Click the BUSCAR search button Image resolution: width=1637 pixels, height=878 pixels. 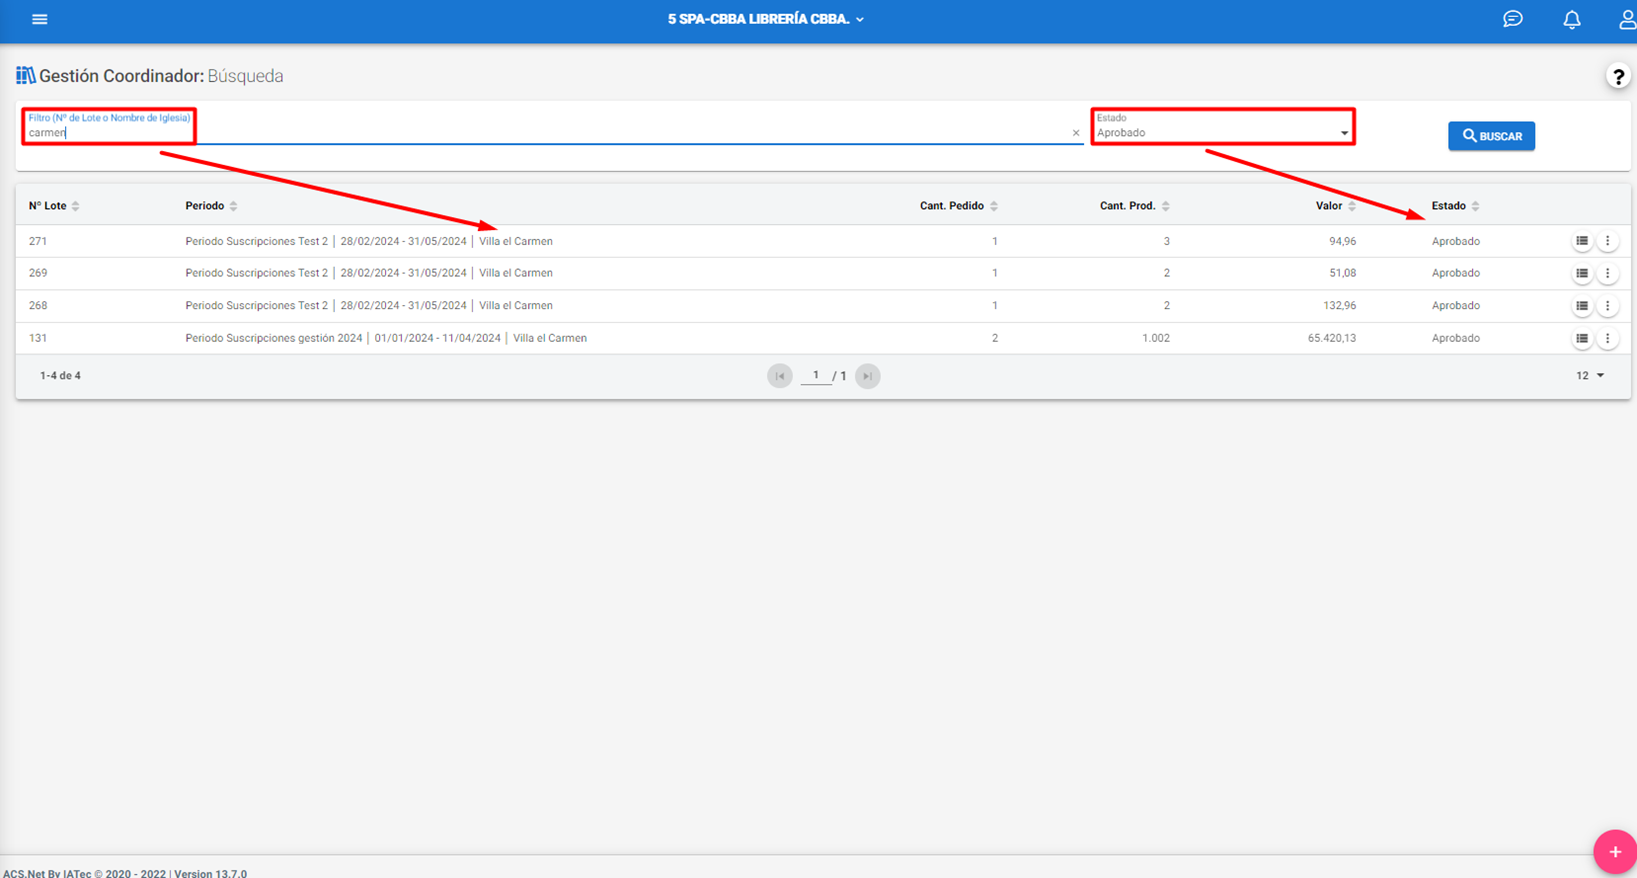tap(1491, 136)
